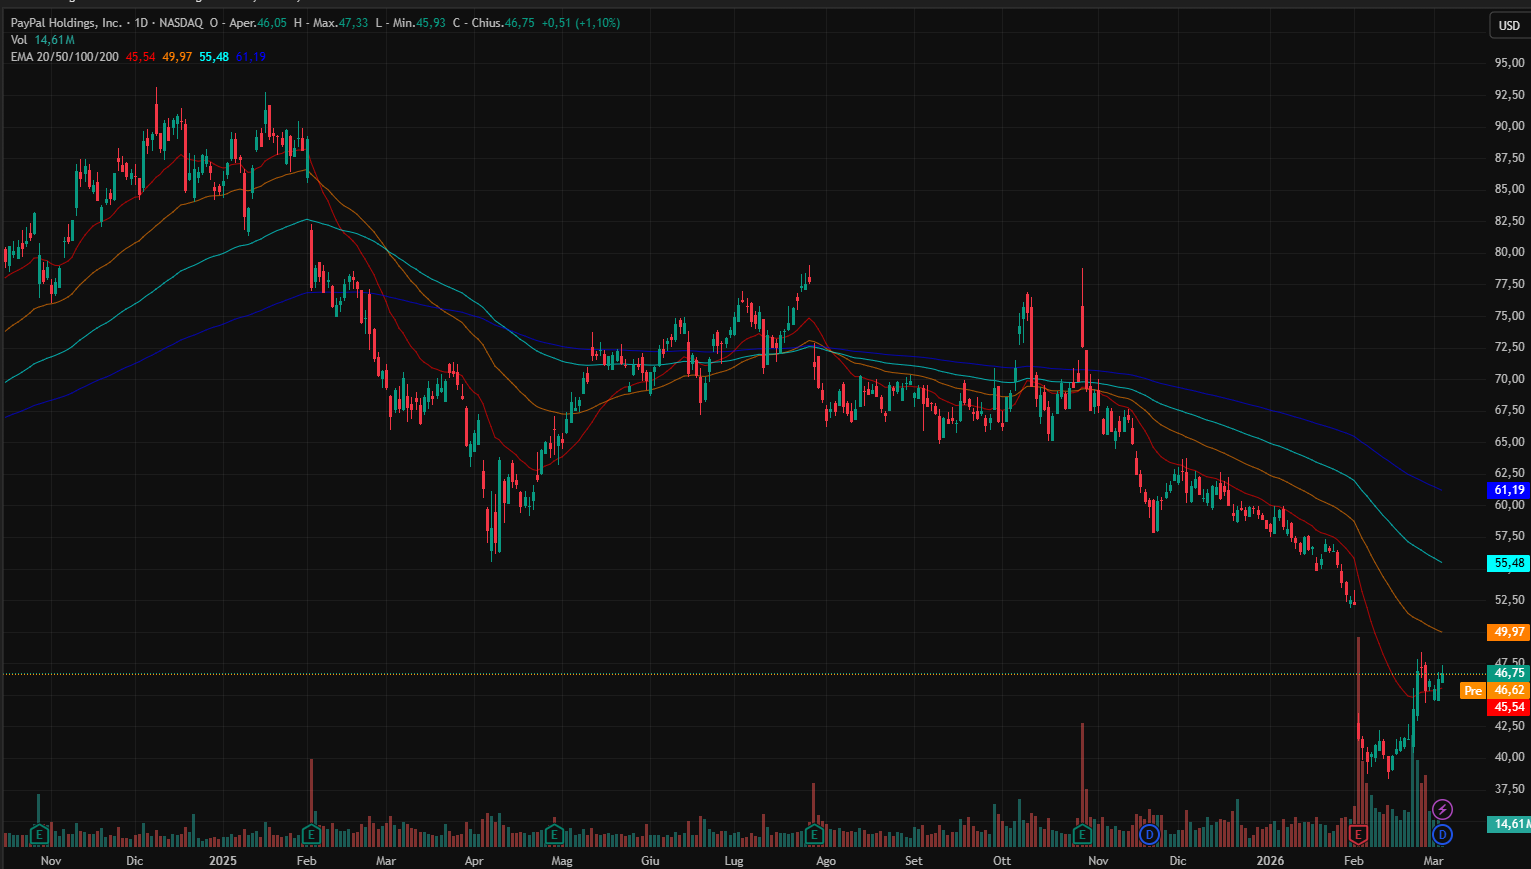Click the 87,50 price axis label
The width and height of the screenshot is (1531, 869).
pyautogui.click(x=1509, y=158)
